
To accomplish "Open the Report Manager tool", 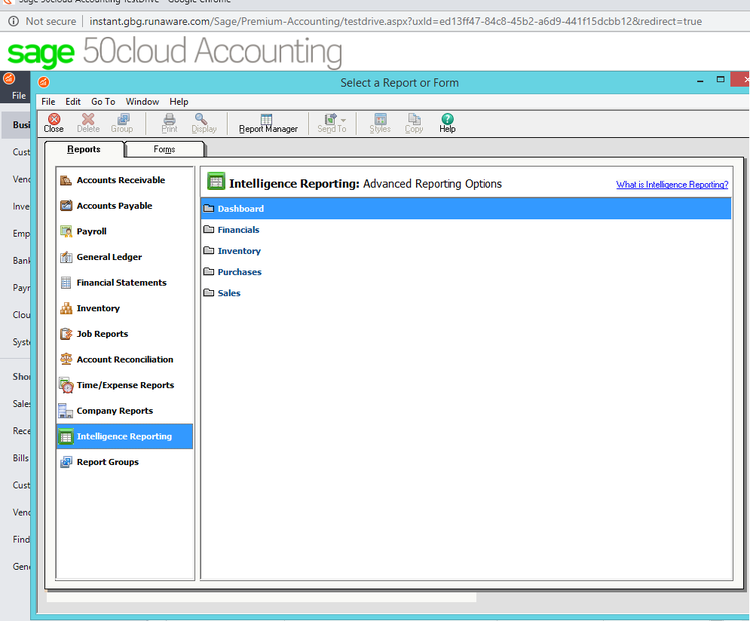I will click(268, 123).
